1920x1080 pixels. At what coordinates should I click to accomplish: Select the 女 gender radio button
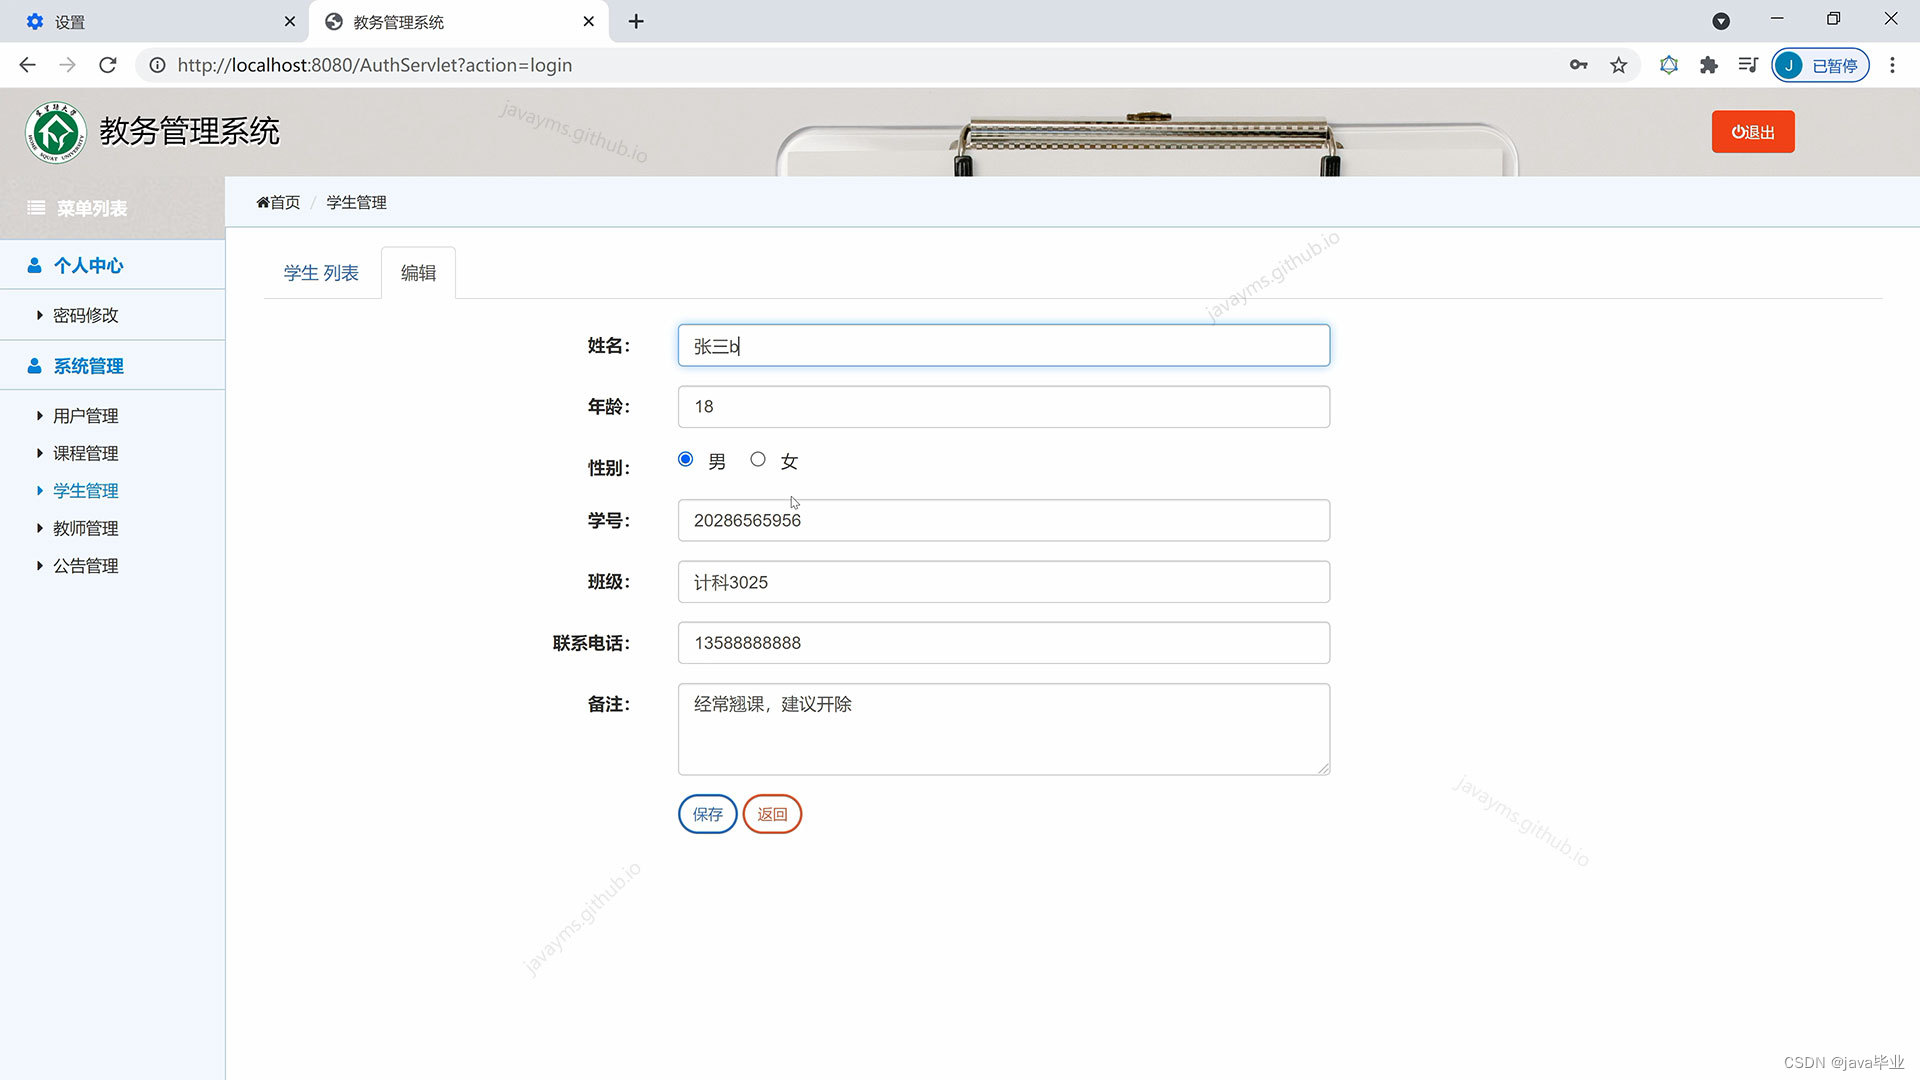click(758, 459)
